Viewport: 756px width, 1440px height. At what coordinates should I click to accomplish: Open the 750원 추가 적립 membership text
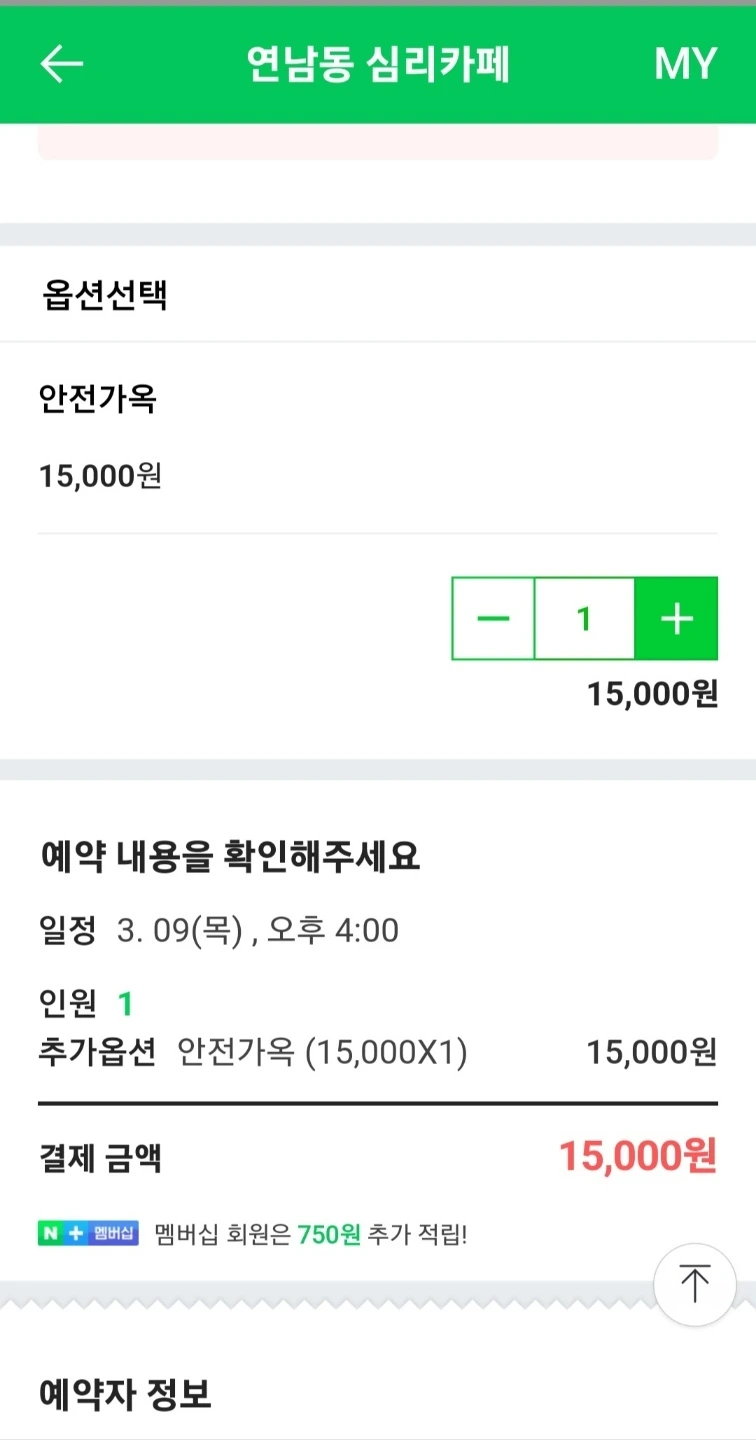tap(311, 1234)
